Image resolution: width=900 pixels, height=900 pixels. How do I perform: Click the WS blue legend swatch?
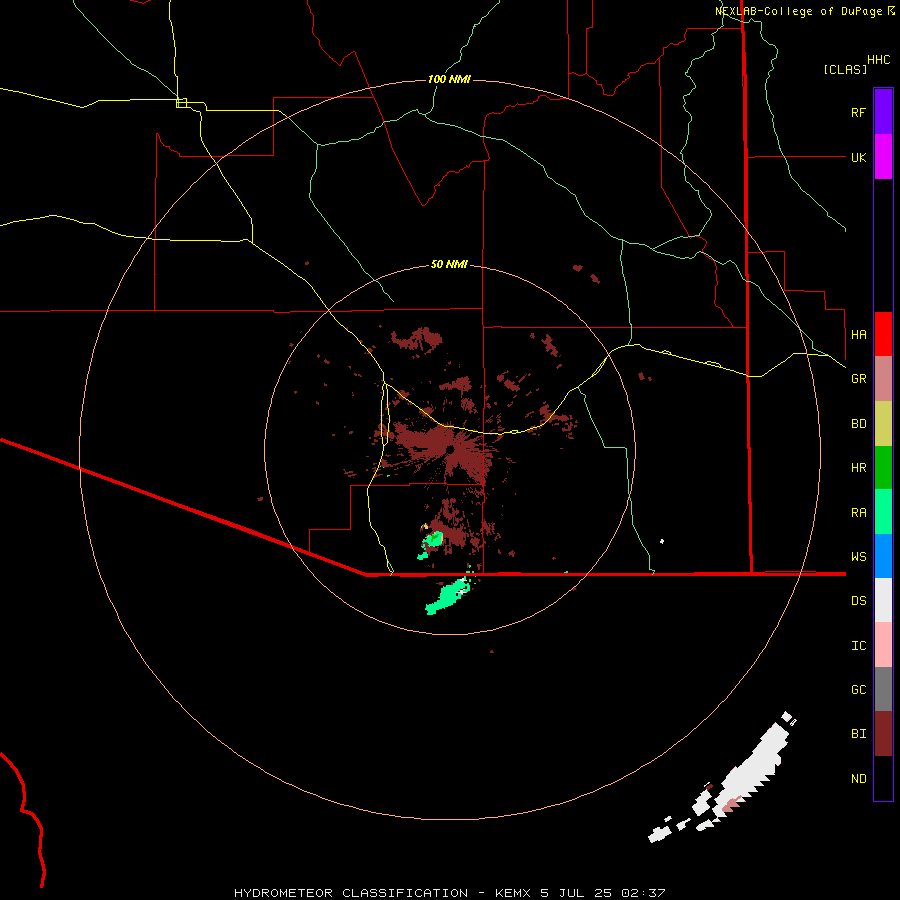pos(883,556)
